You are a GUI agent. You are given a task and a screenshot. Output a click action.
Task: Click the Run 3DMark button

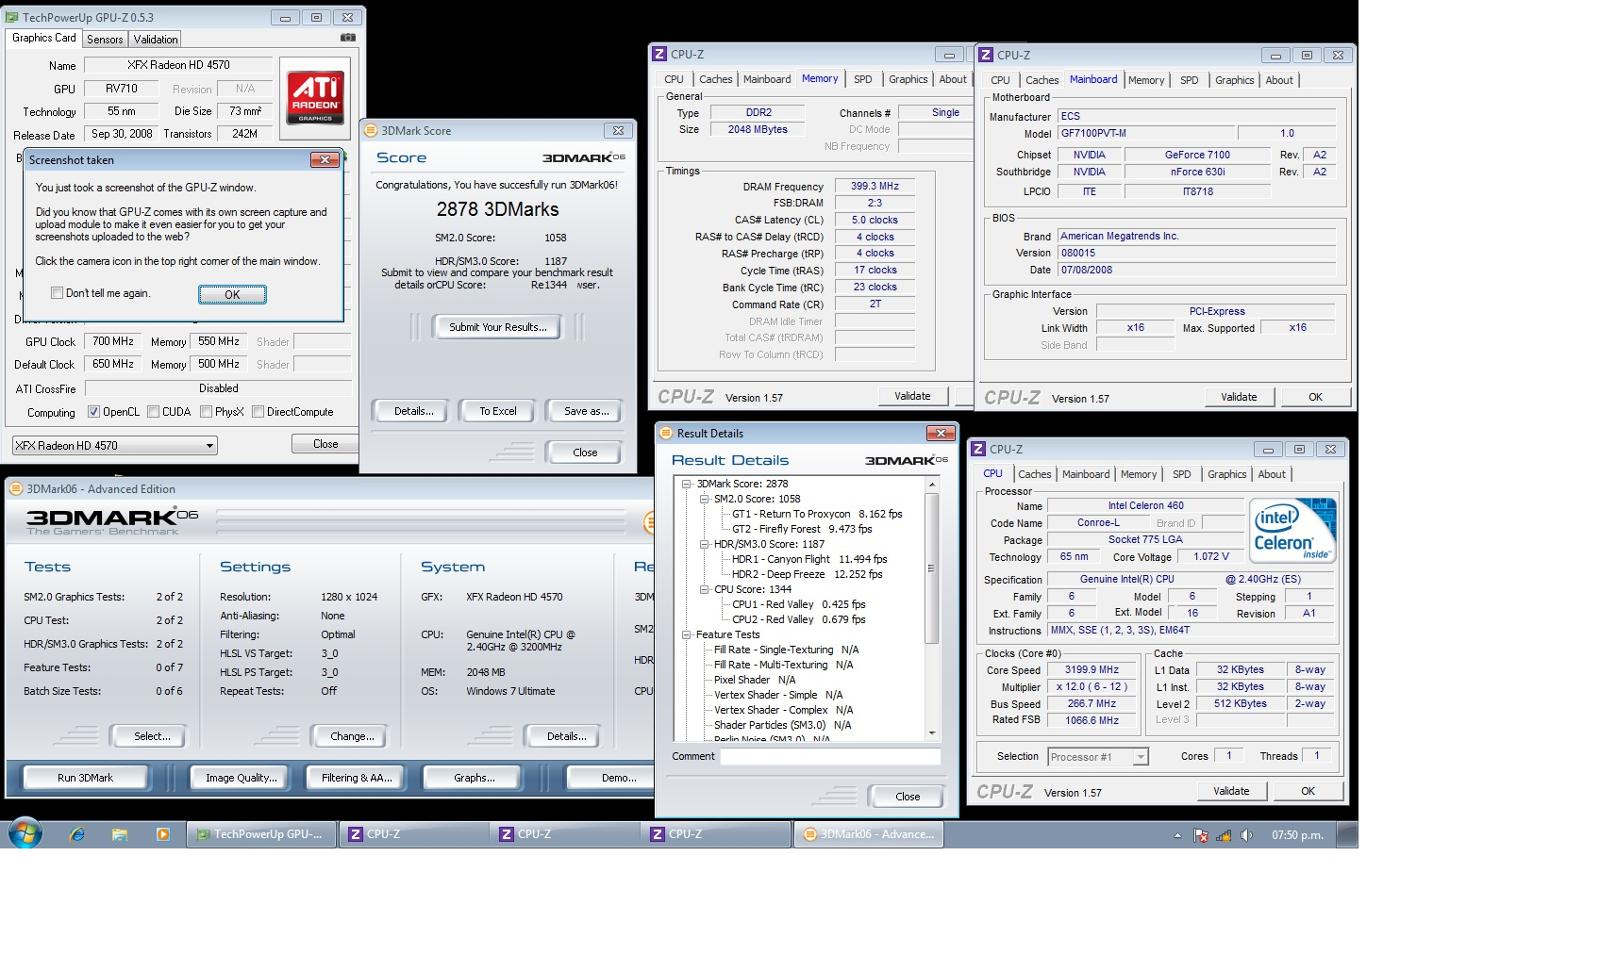[85, 777]
